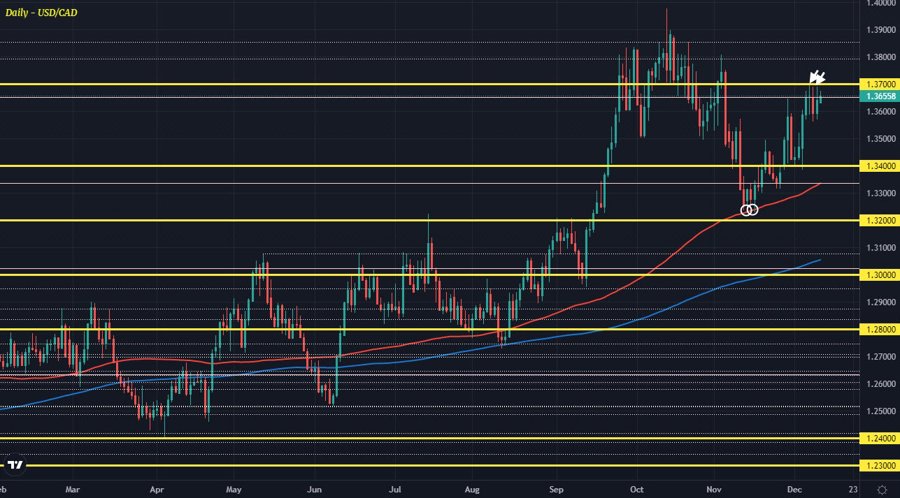The image size is (900, 498).
Task: Click current price label 1.36558
Action: [x=880, y=97]
